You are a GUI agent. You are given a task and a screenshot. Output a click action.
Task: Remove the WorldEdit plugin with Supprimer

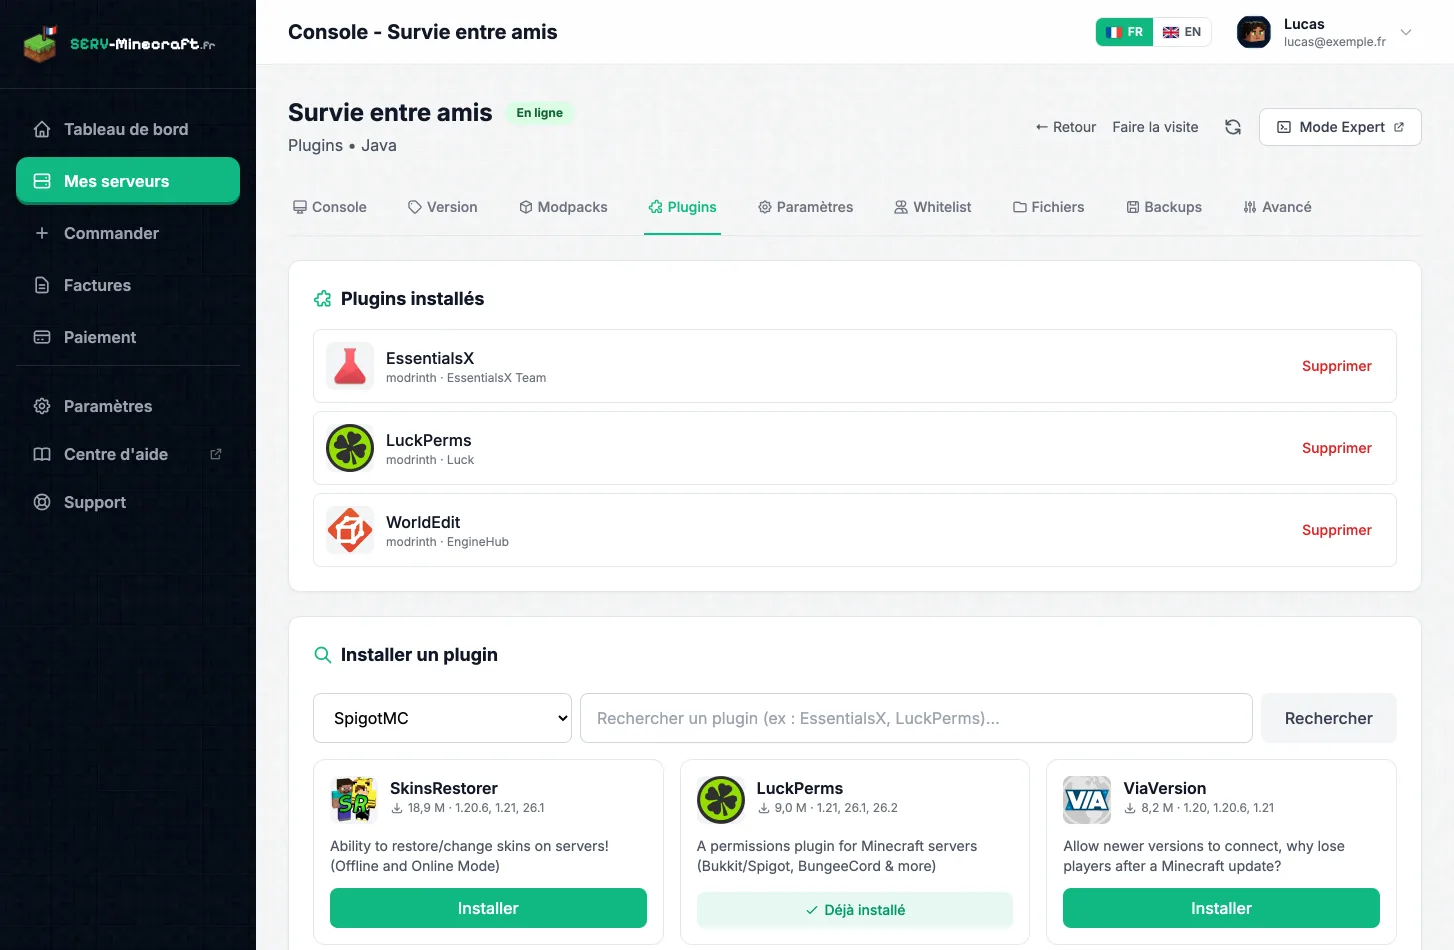(1336, 530)
